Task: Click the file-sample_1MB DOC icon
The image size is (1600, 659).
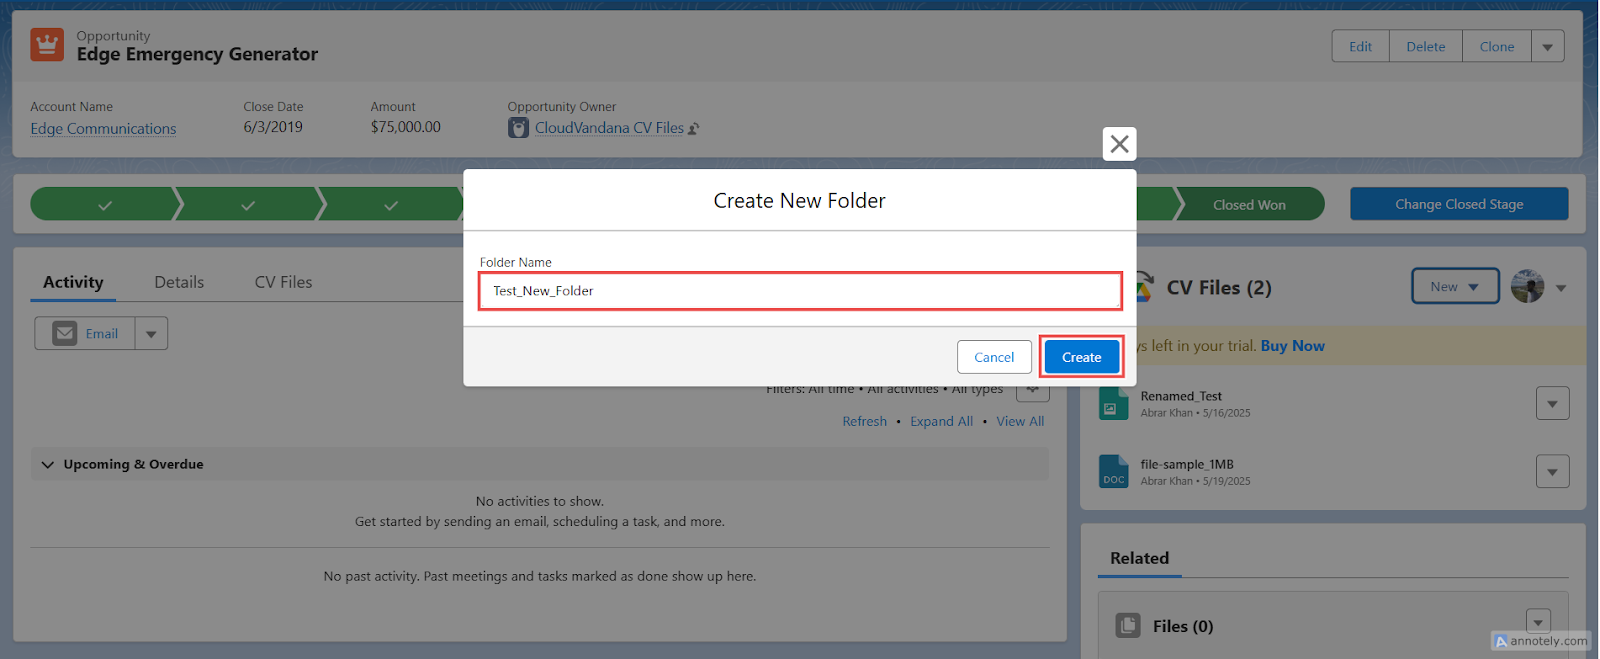Action: coord(1114,472)
